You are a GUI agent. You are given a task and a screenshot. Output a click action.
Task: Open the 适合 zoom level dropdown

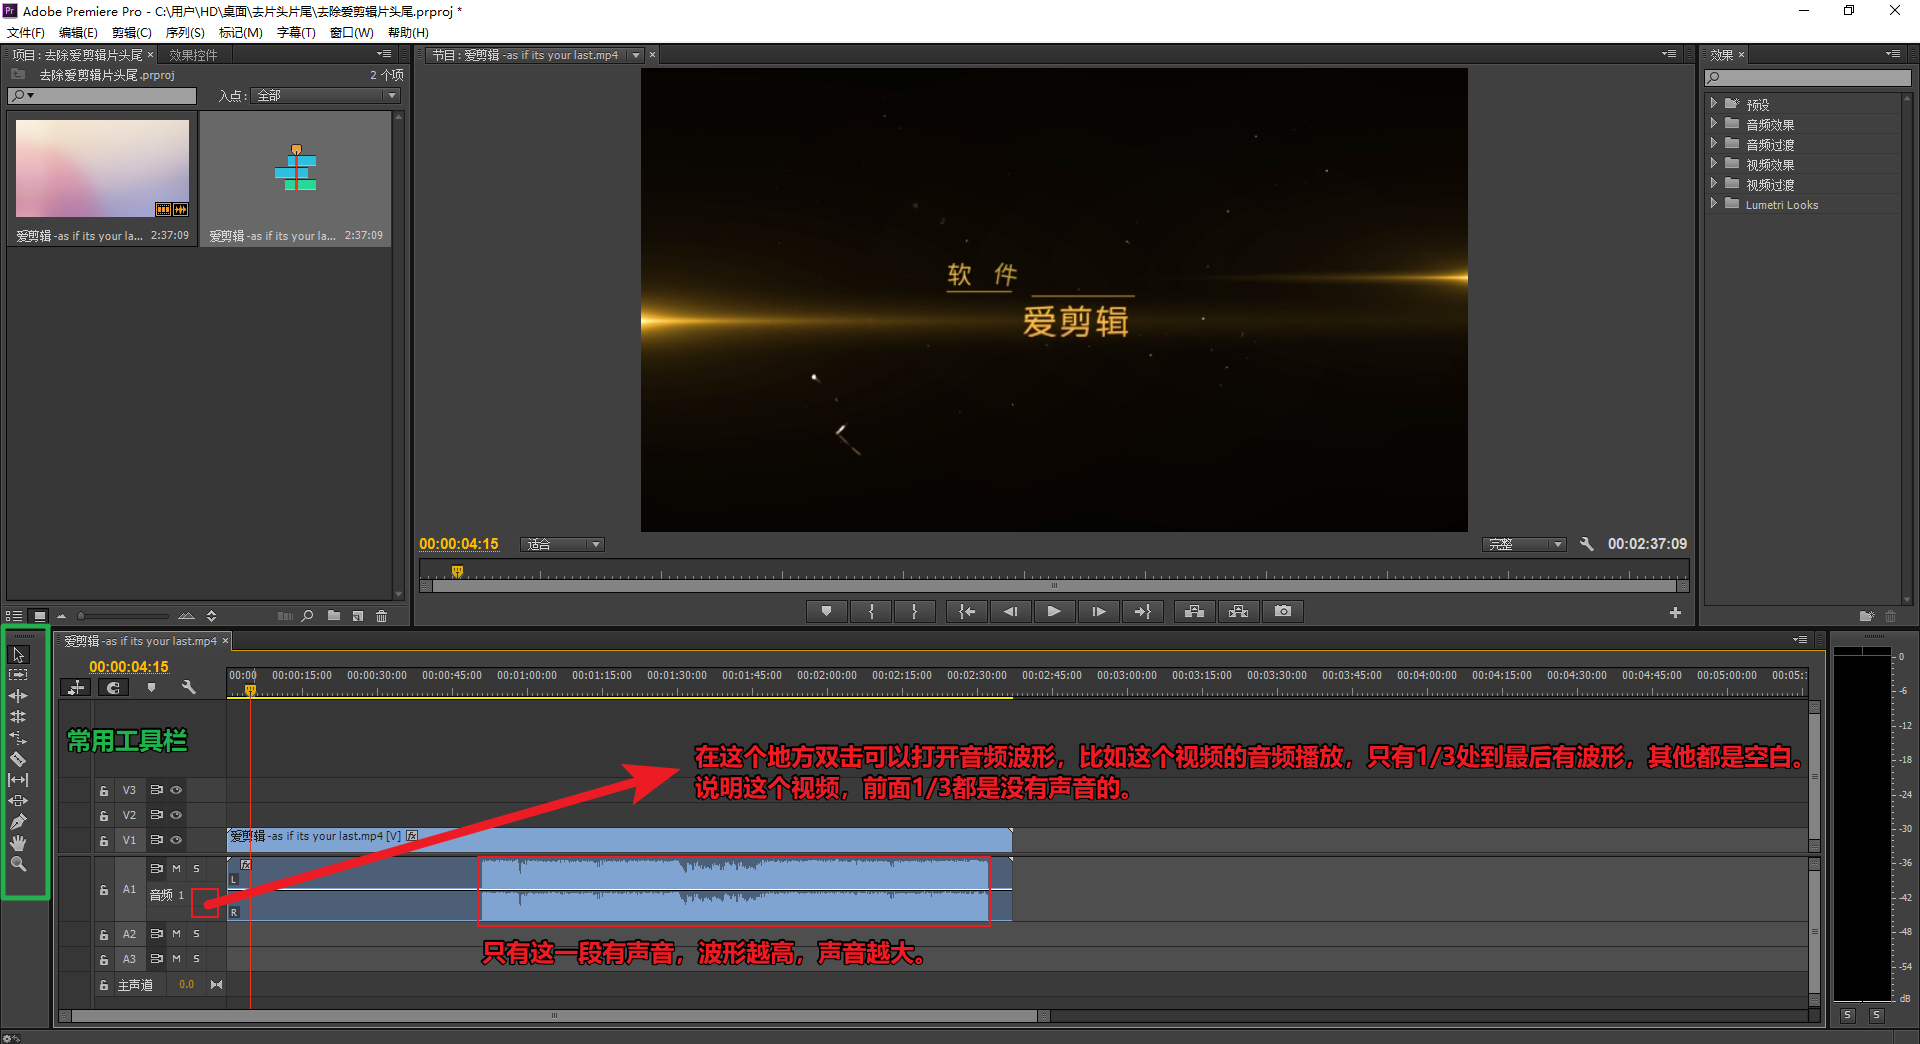click(x=563, y=544)
